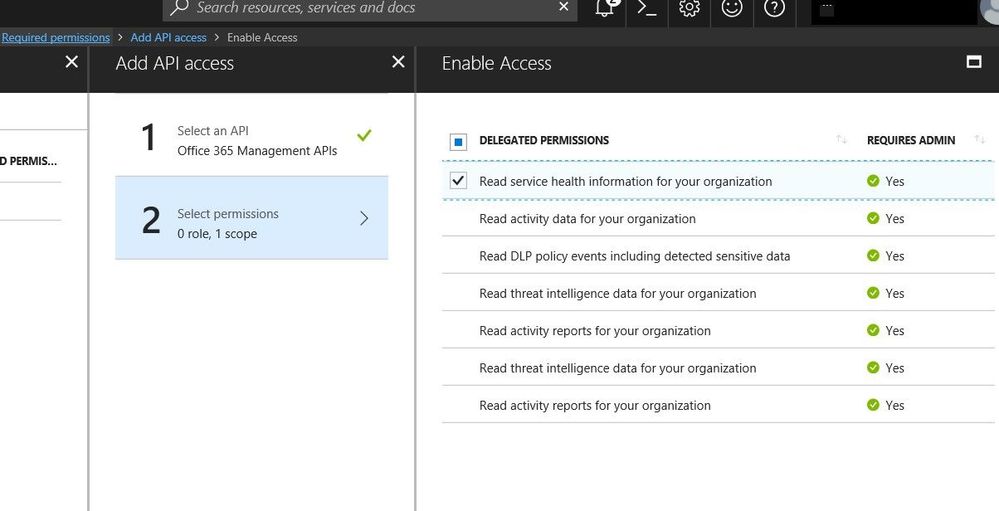Uncheck Read service health information permission
The height and width of the screenshot is (511, 999).
[458, 181]
